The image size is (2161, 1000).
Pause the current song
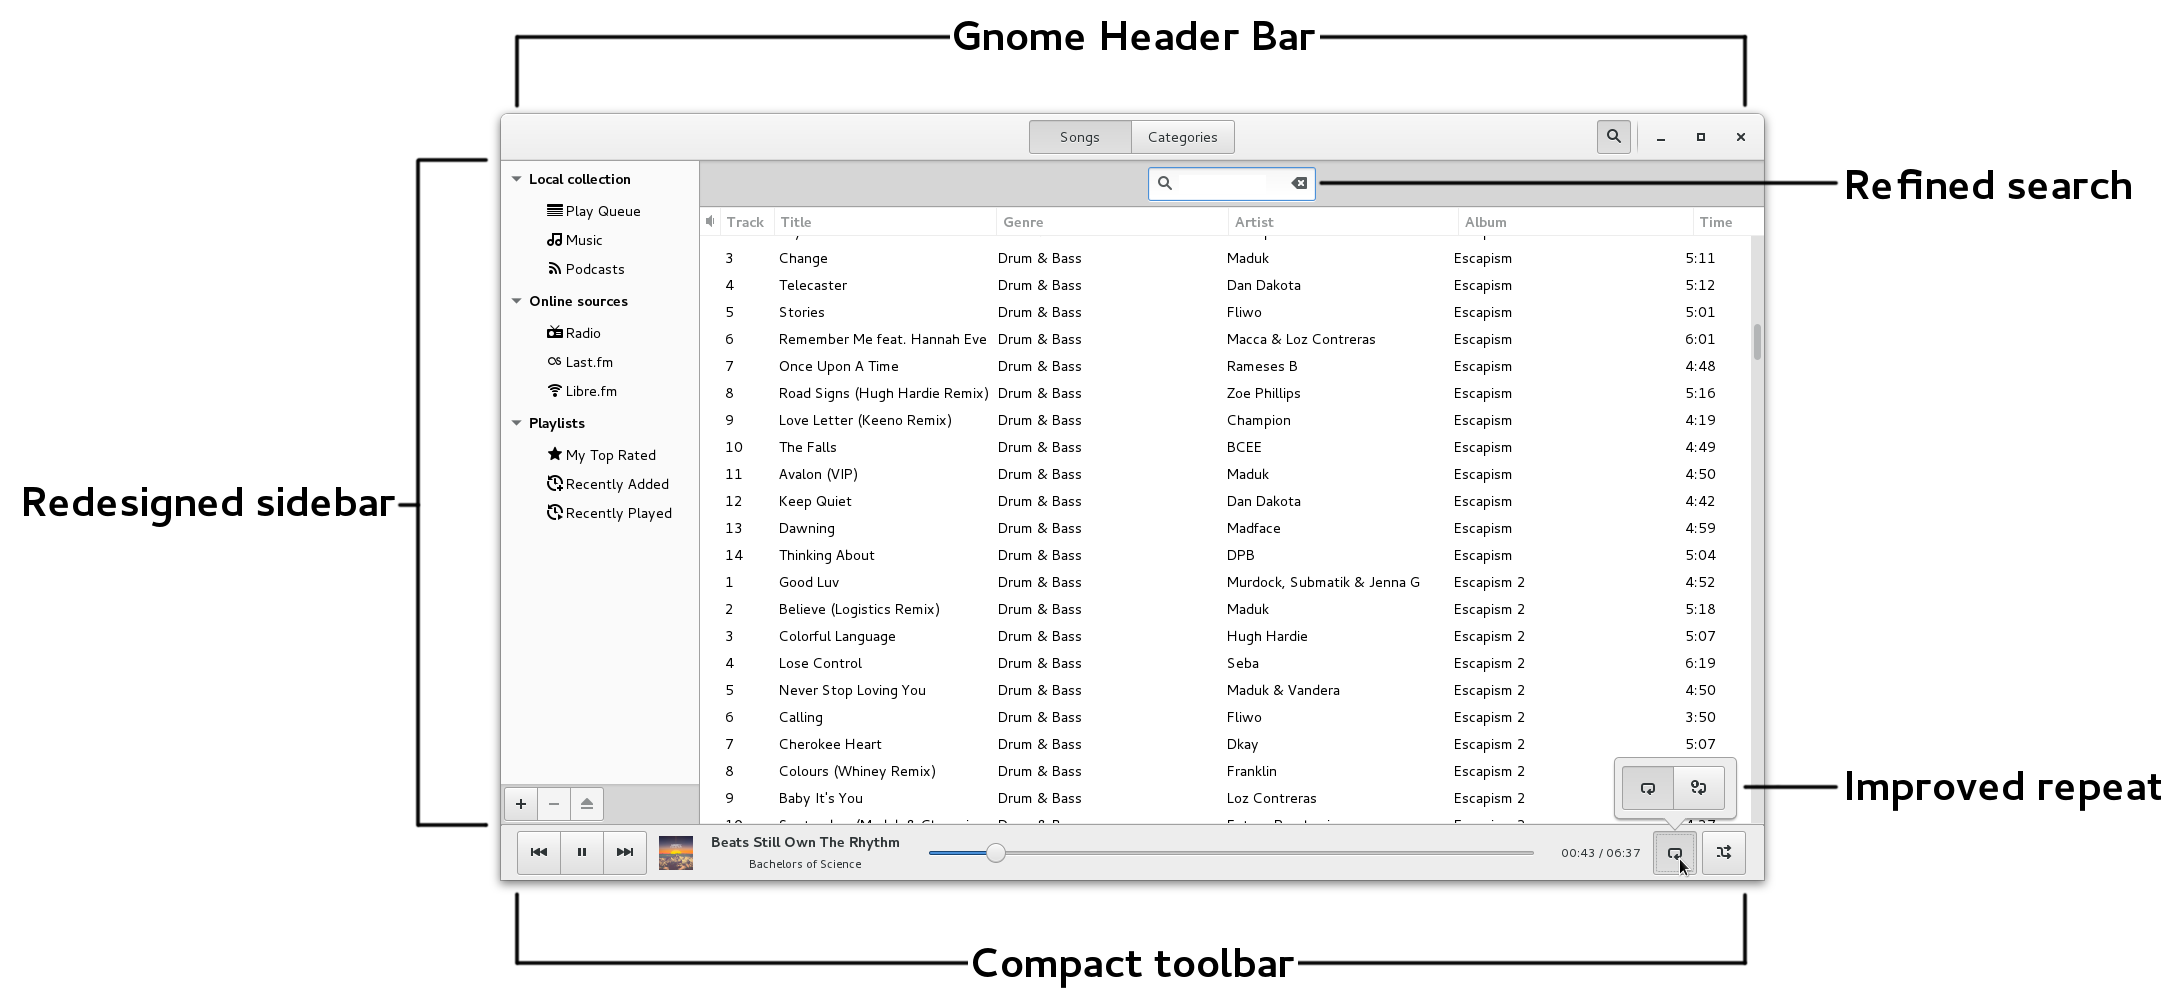(581, 853)
